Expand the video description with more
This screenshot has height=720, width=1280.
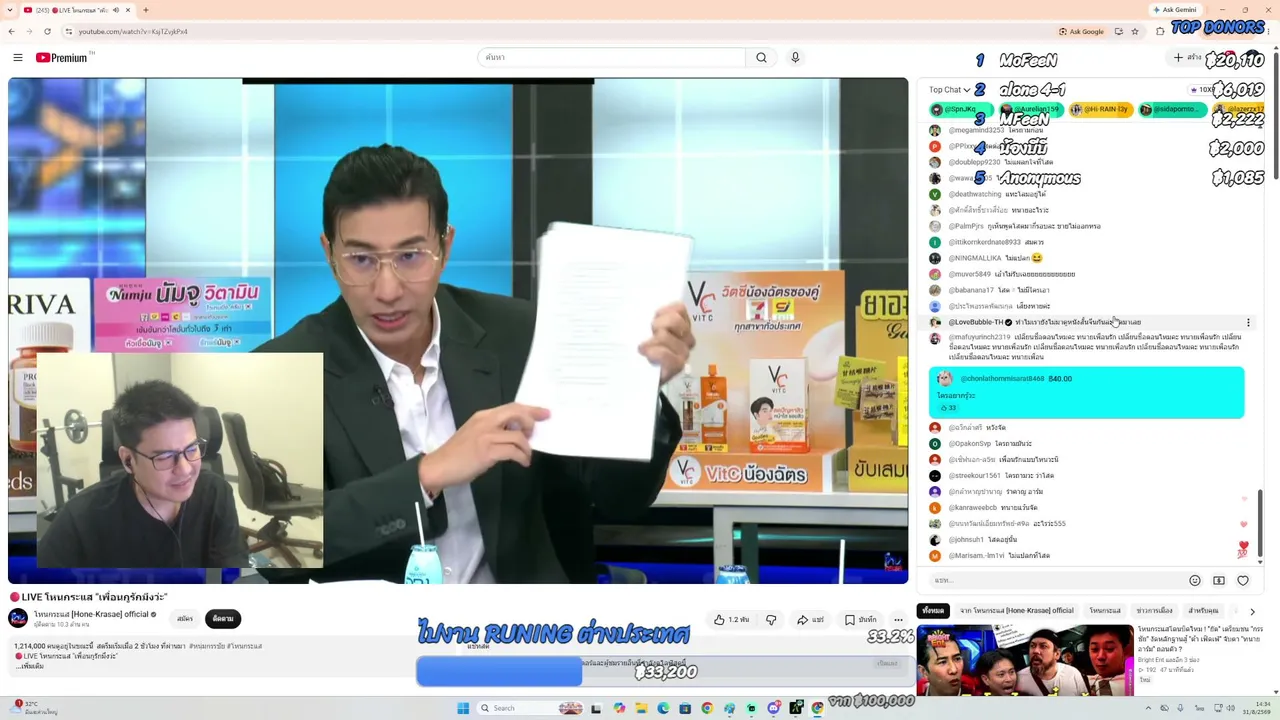click(x=31, y=666)
